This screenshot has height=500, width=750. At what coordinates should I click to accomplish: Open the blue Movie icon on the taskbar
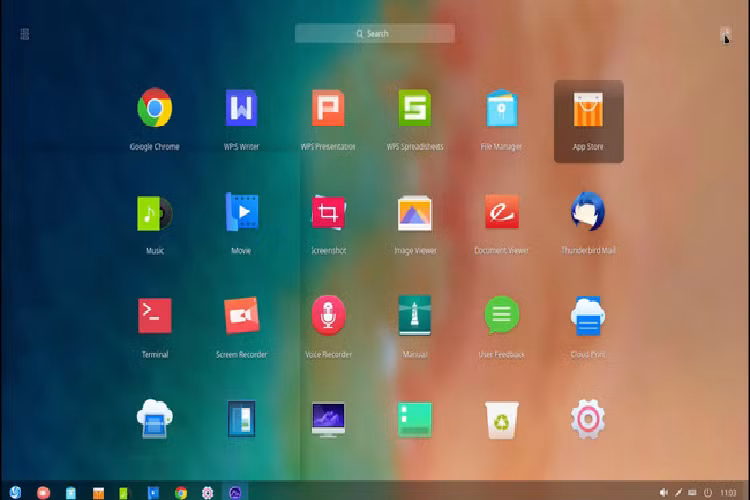pyautogui.click(x=153, y=493)
